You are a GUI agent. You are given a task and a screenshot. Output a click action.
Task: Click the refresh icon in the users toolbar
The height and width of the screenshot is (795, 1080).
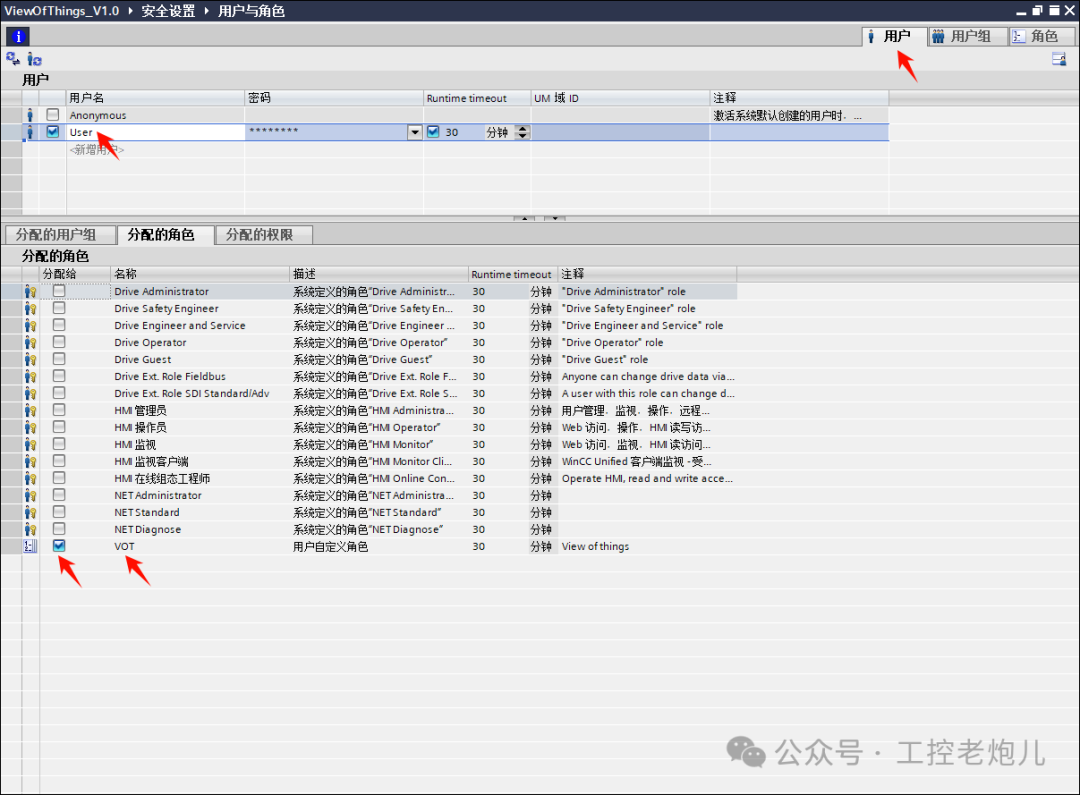pos(12,59)
